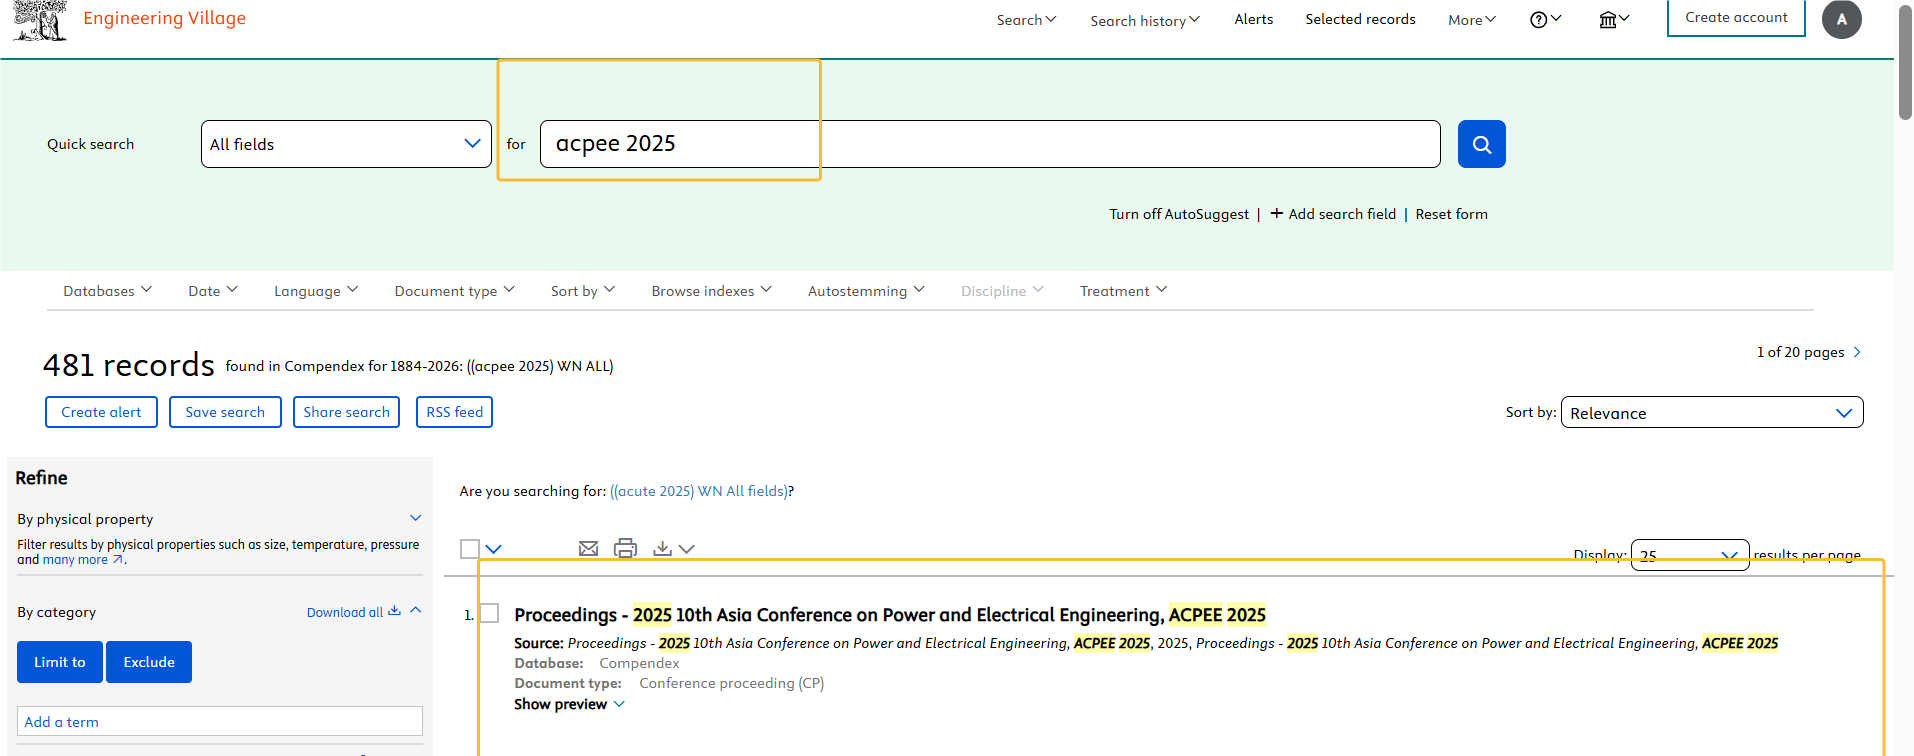
Task: Open the Date filter menu
Action: coord(213,290)
